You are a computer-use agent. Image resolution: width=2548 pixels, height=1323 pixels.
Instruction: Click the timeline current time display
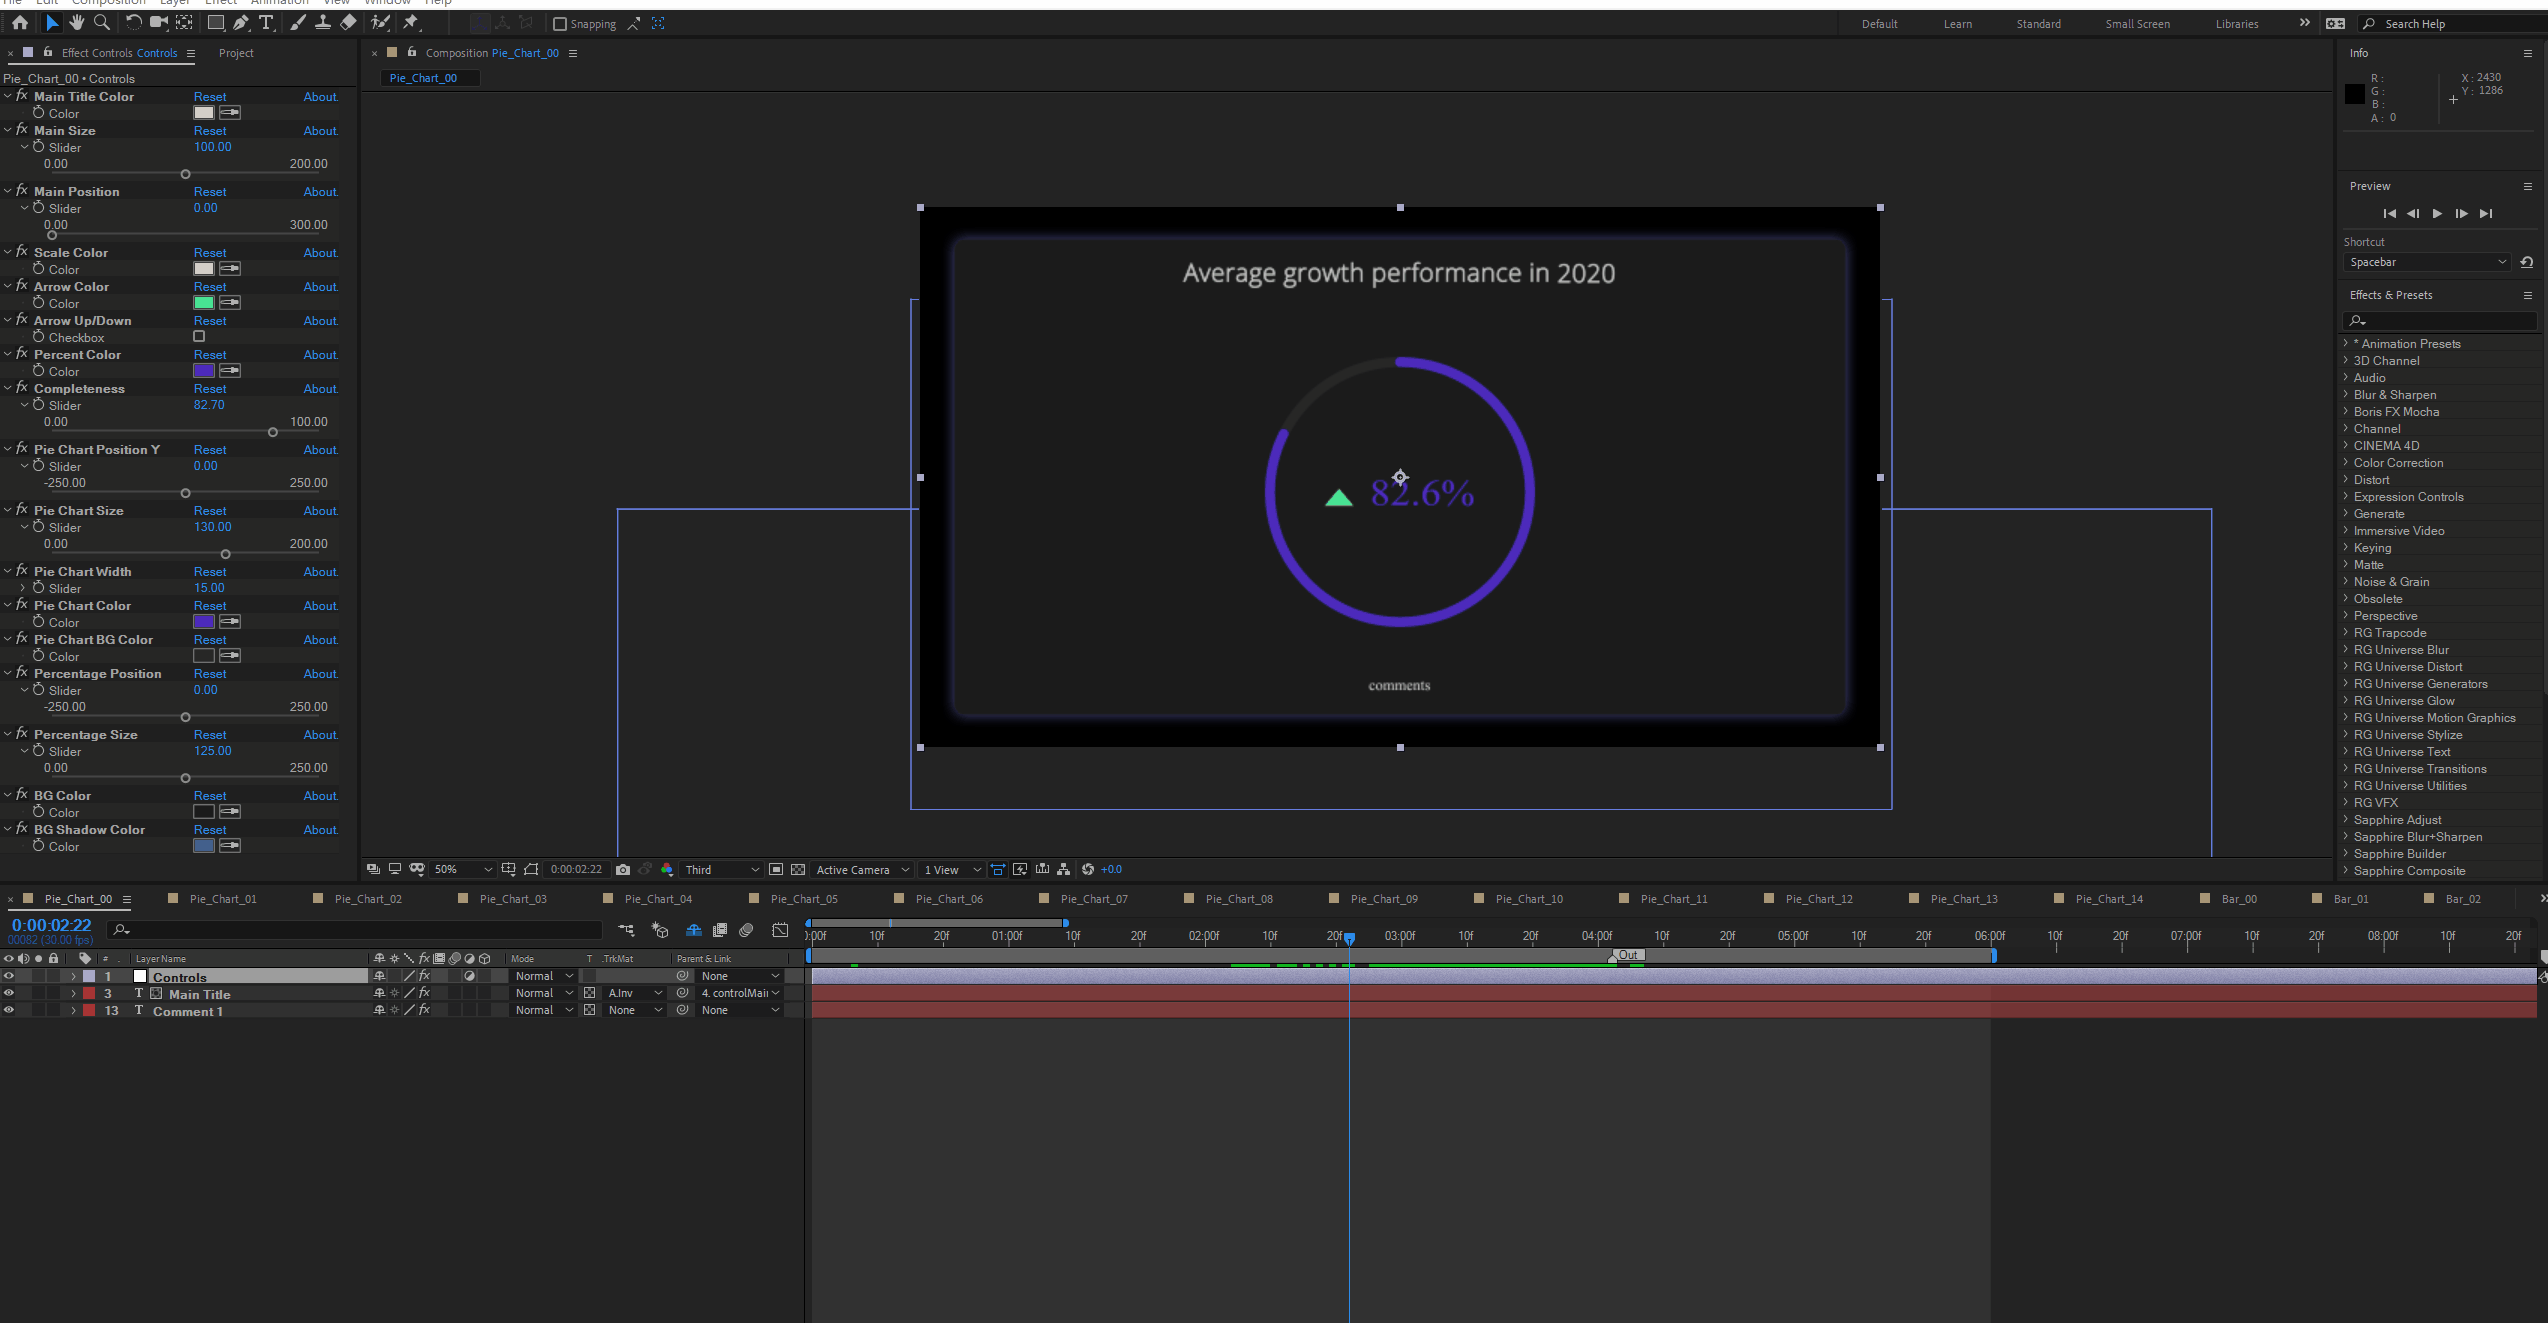(51, 926)
